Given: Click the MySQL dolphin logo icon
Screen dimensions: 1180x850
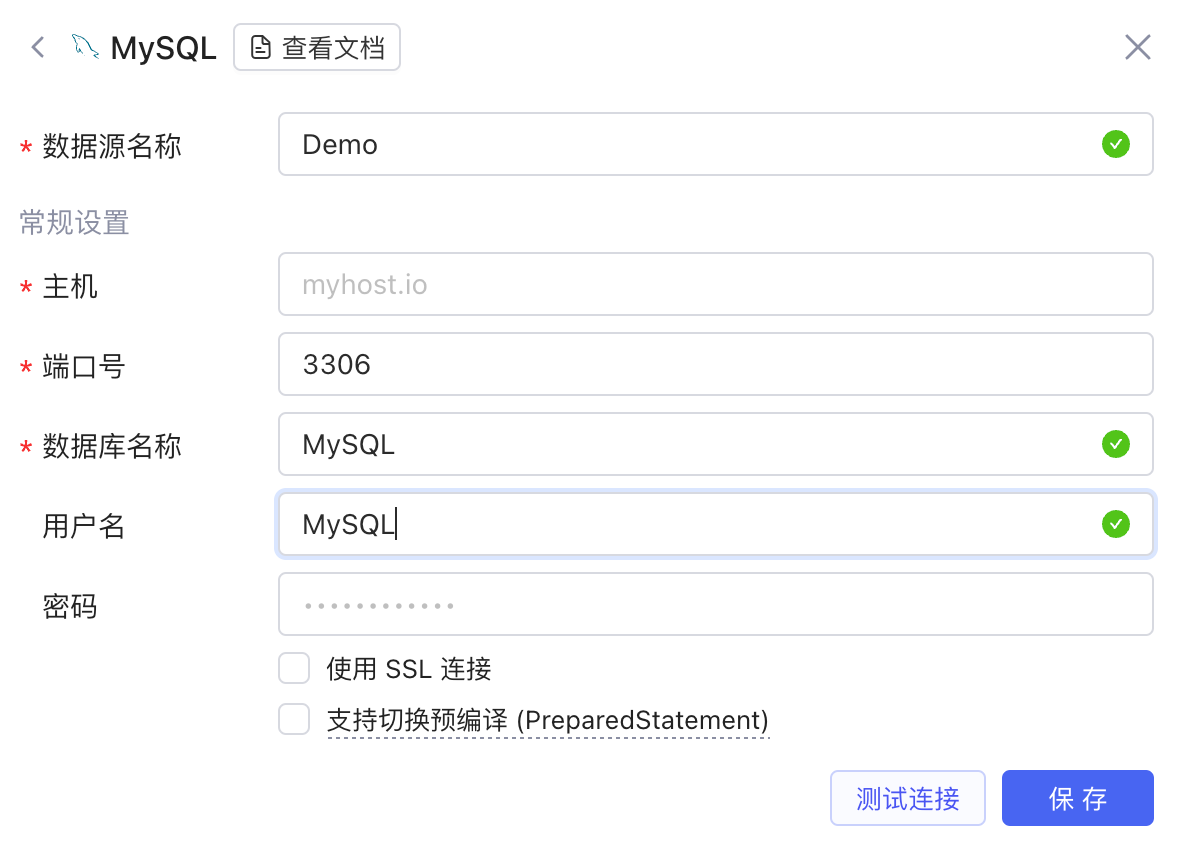Looking at the screenshot, I should tap(84, 47).
